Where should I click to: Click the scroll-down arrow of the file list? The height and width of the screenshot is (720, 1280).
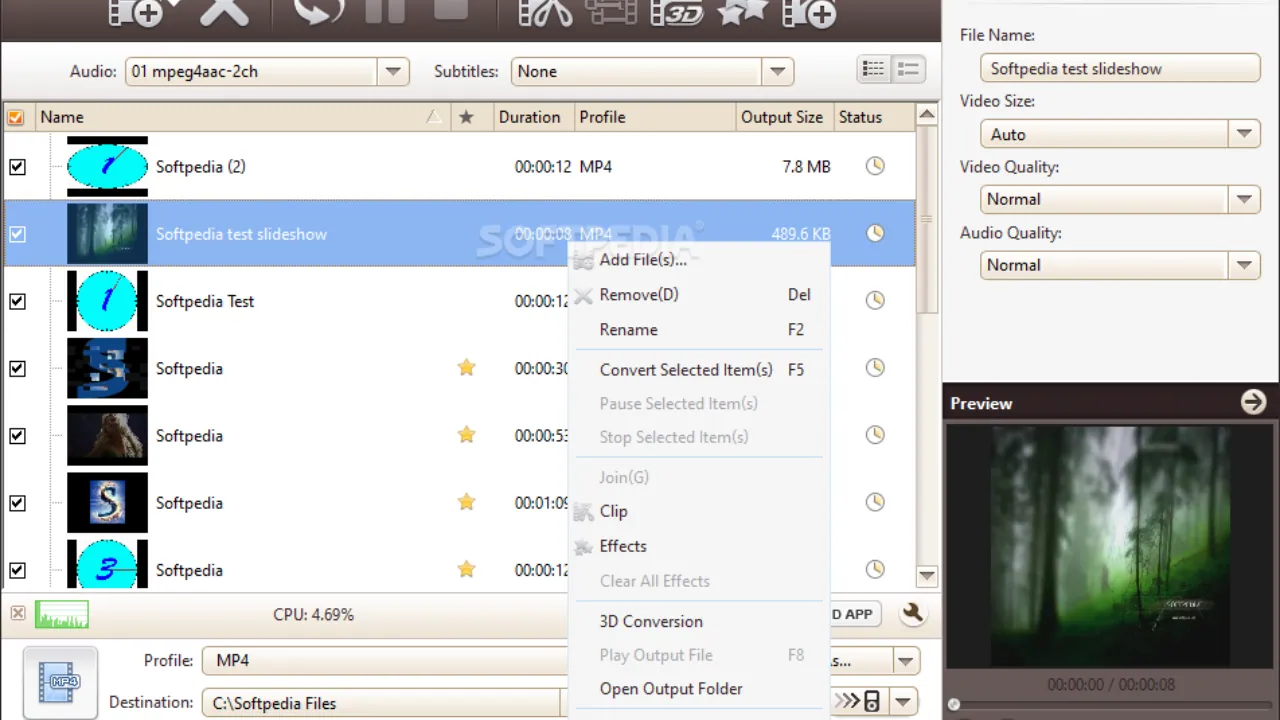[927, 575]
